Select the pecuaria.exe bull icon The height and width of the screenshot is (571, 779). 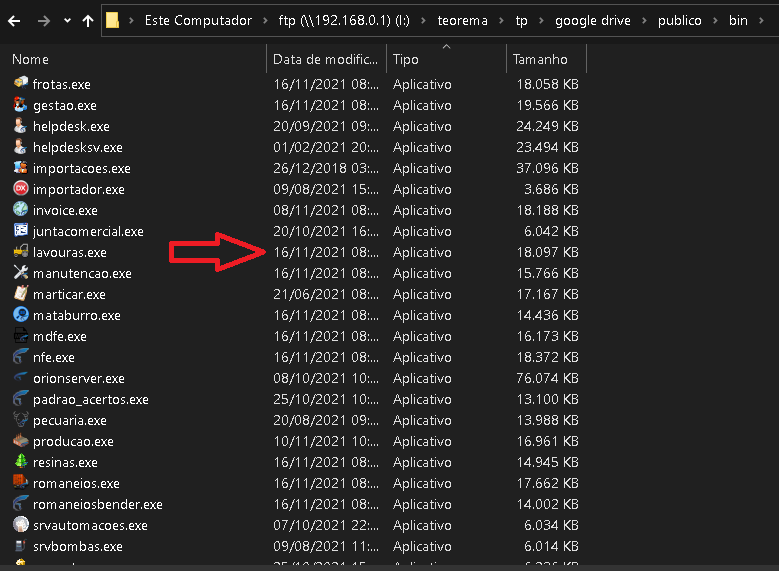tap(21, 419)
